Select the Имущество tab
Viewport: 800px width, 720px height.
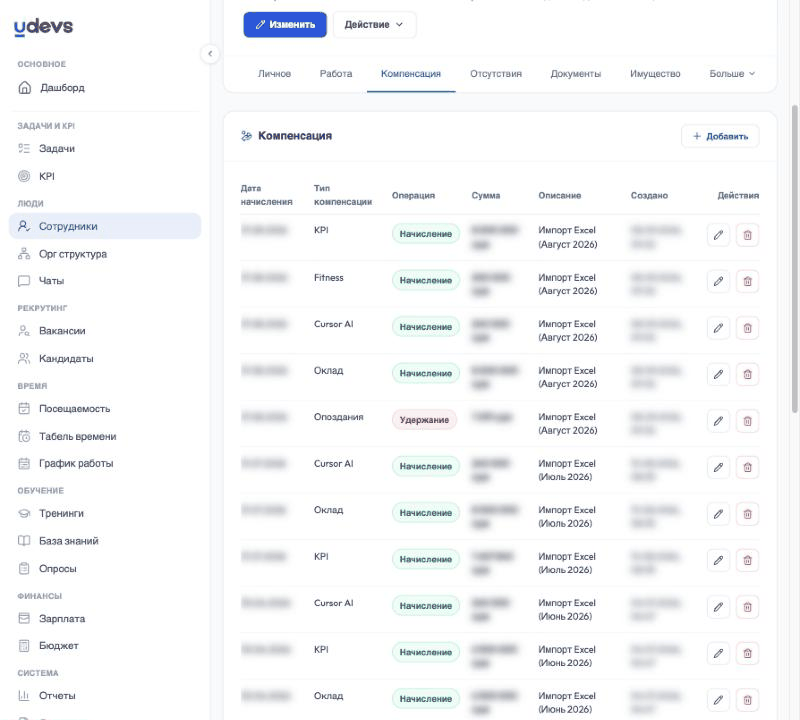coord(655,73)
